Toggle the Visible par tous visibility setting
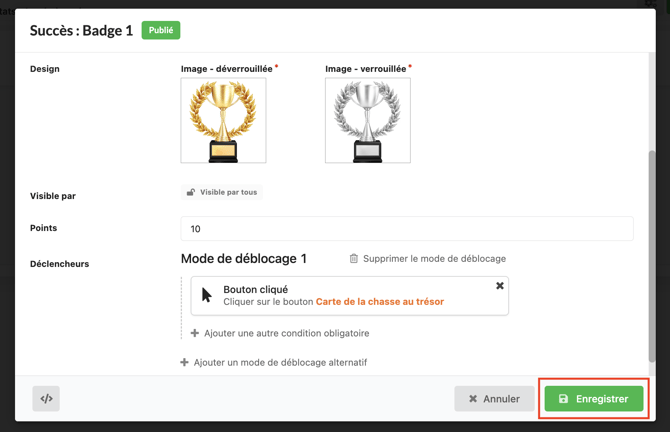The image size is (670, 432). coord(222,192)
